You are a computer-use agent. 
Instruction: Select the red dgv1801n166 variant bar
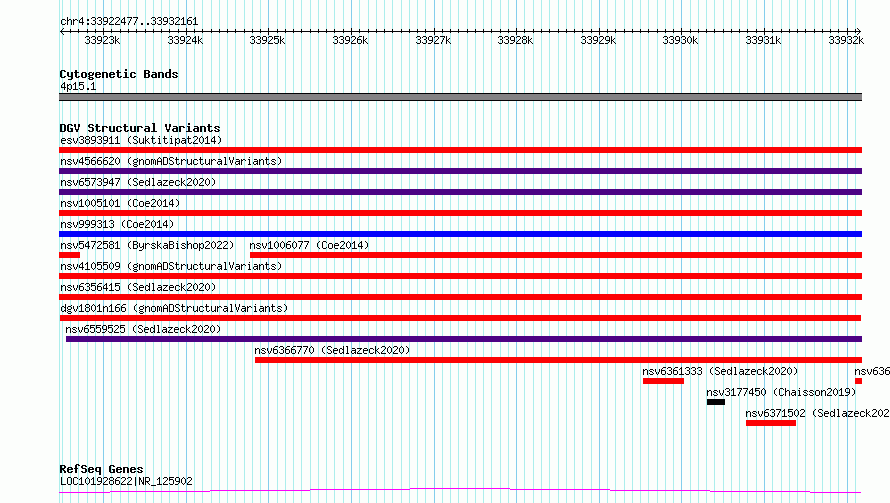(x=460, y=318)
